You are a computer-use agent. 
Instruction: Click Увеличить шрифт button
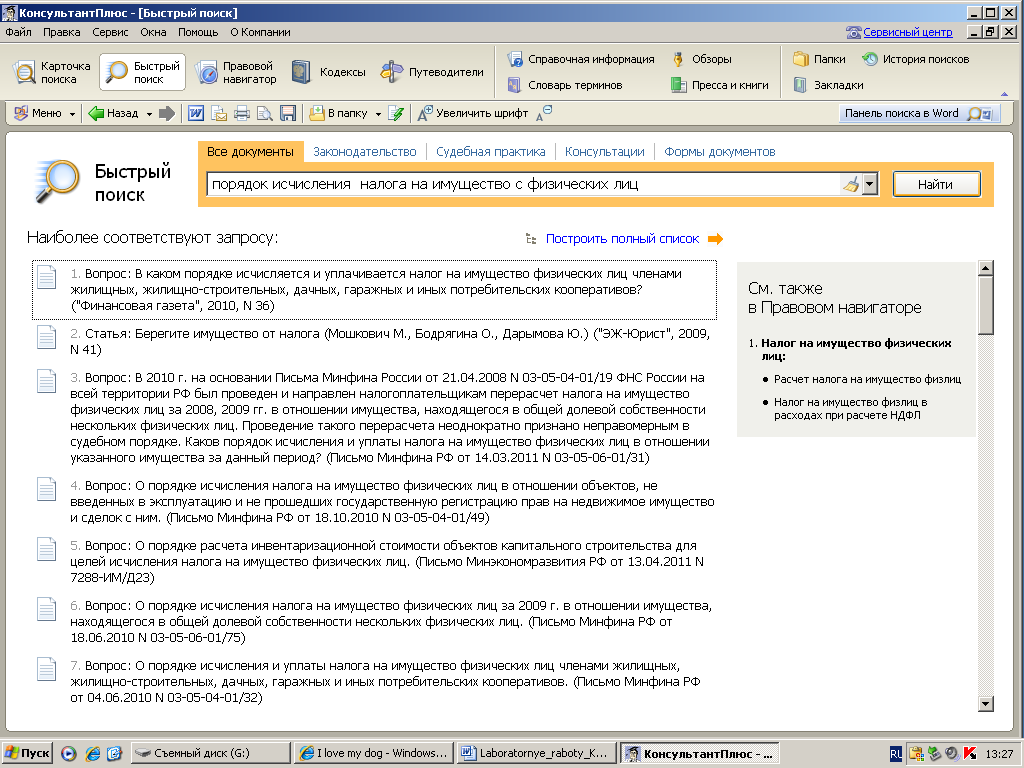473,113
